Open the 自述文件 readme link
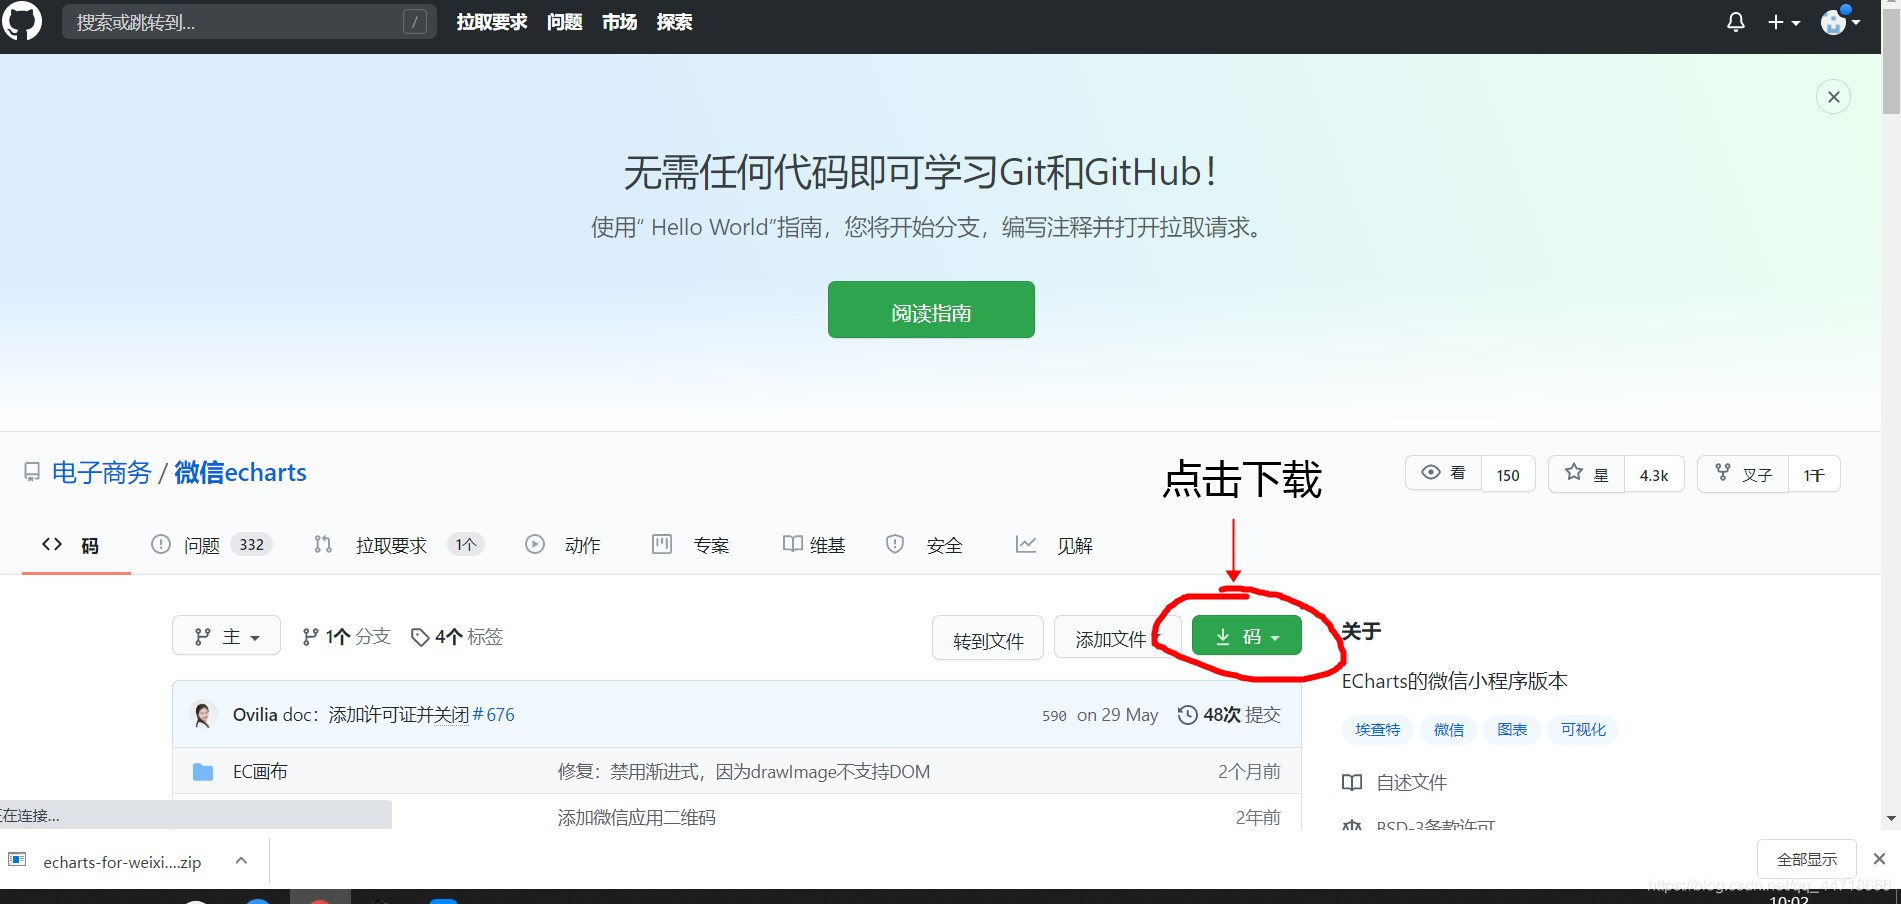This screenshot has width=1901, height=904. coord(1395,782)
